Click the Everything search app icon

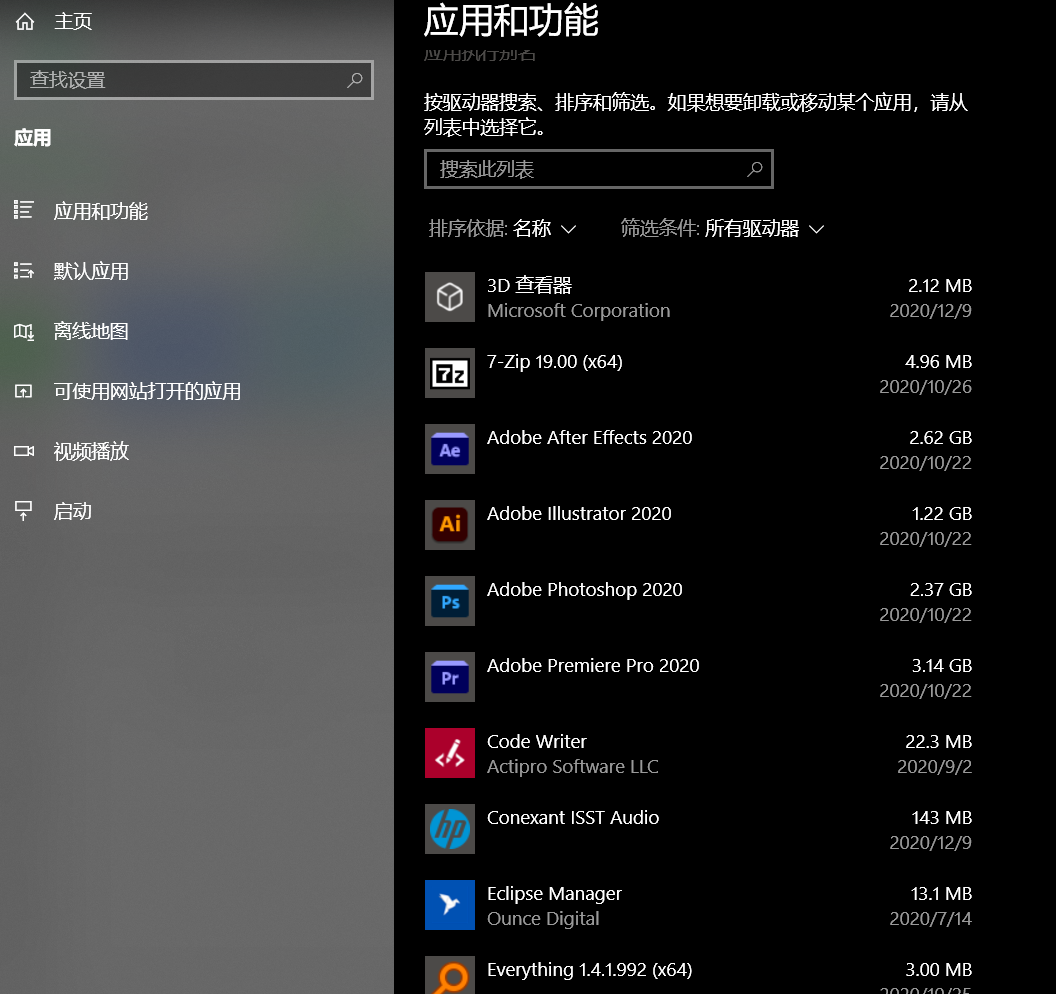(450, 975)
